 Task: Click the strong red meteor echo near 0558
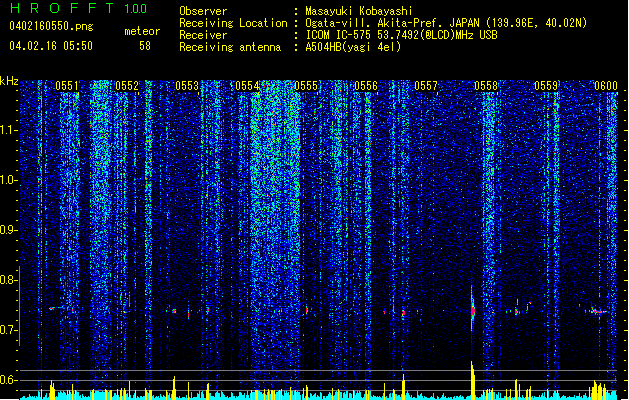tap(473, 310)
